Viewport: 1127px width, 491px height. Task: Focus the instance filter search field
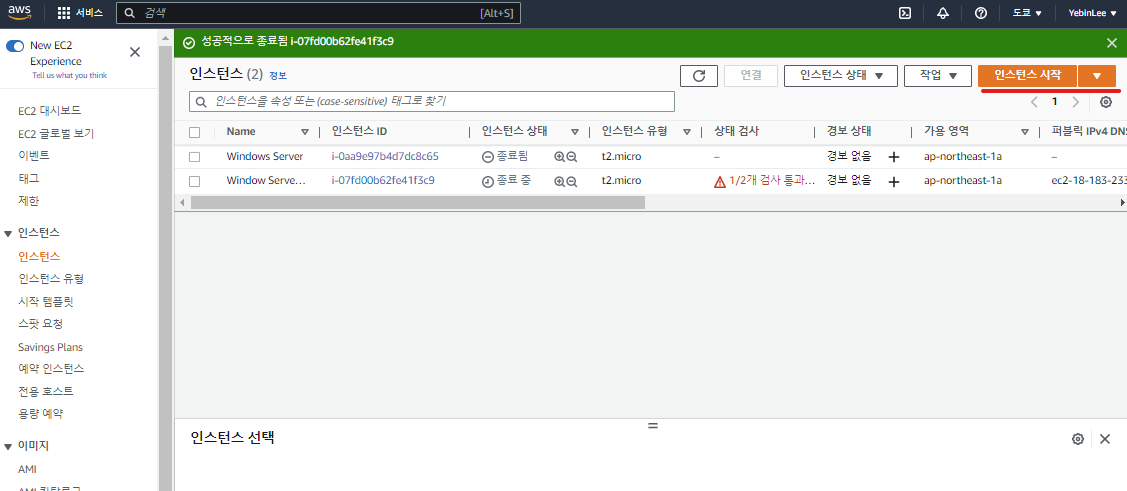tap(431, 101)
